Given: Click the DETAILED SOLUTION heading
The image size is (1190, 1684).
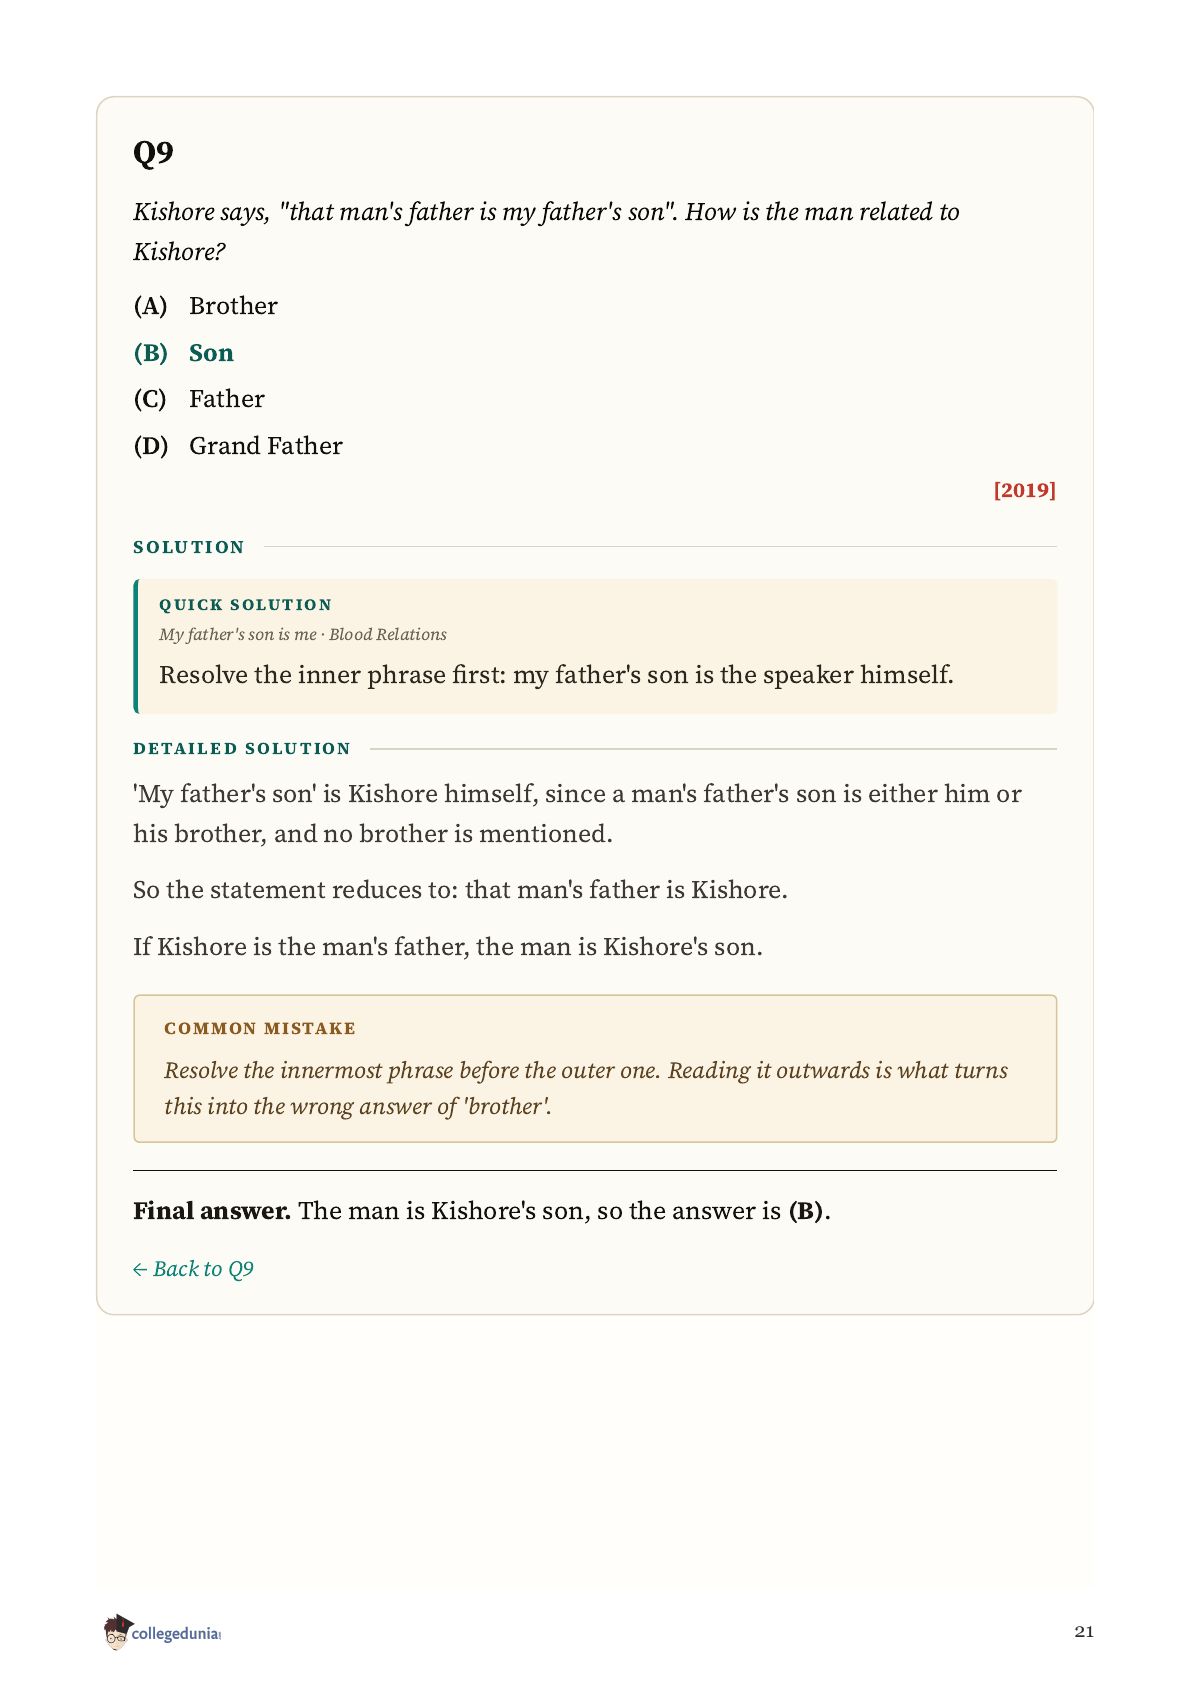Looking at the screenshot, I should pyautogui.click(x=242, y=749).
